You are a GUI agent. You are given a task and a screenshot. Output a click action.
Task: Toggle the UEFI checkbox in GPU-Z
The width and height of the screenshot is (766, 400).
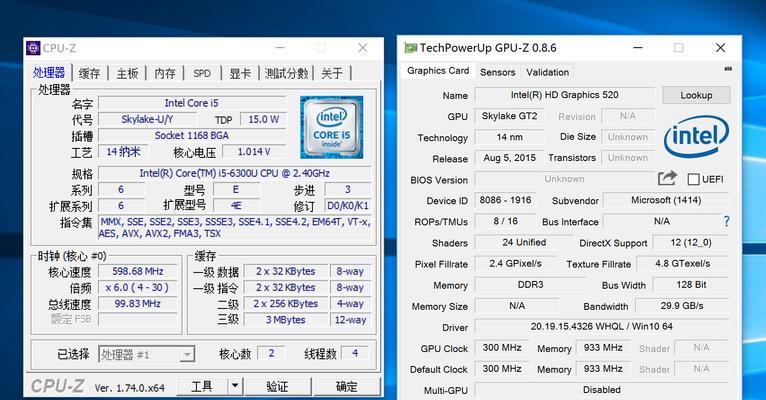pyautogui.click(x=693, y=179)
